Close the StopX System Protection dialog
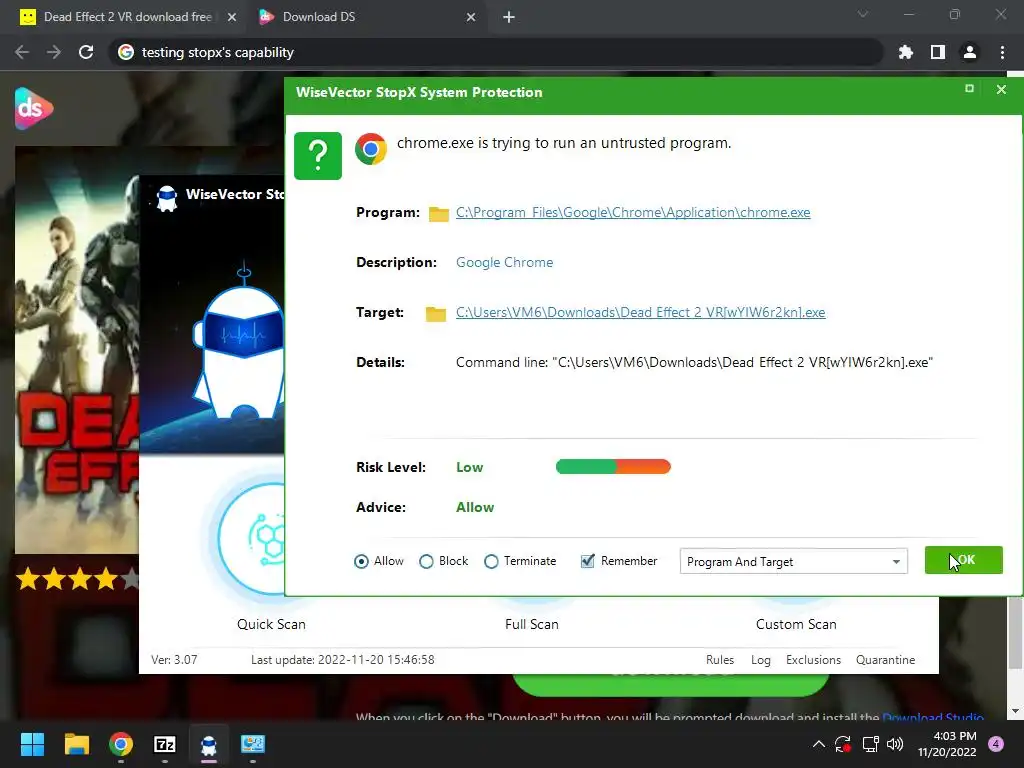The image size is (1024, 768). [x=1001, y=89]
